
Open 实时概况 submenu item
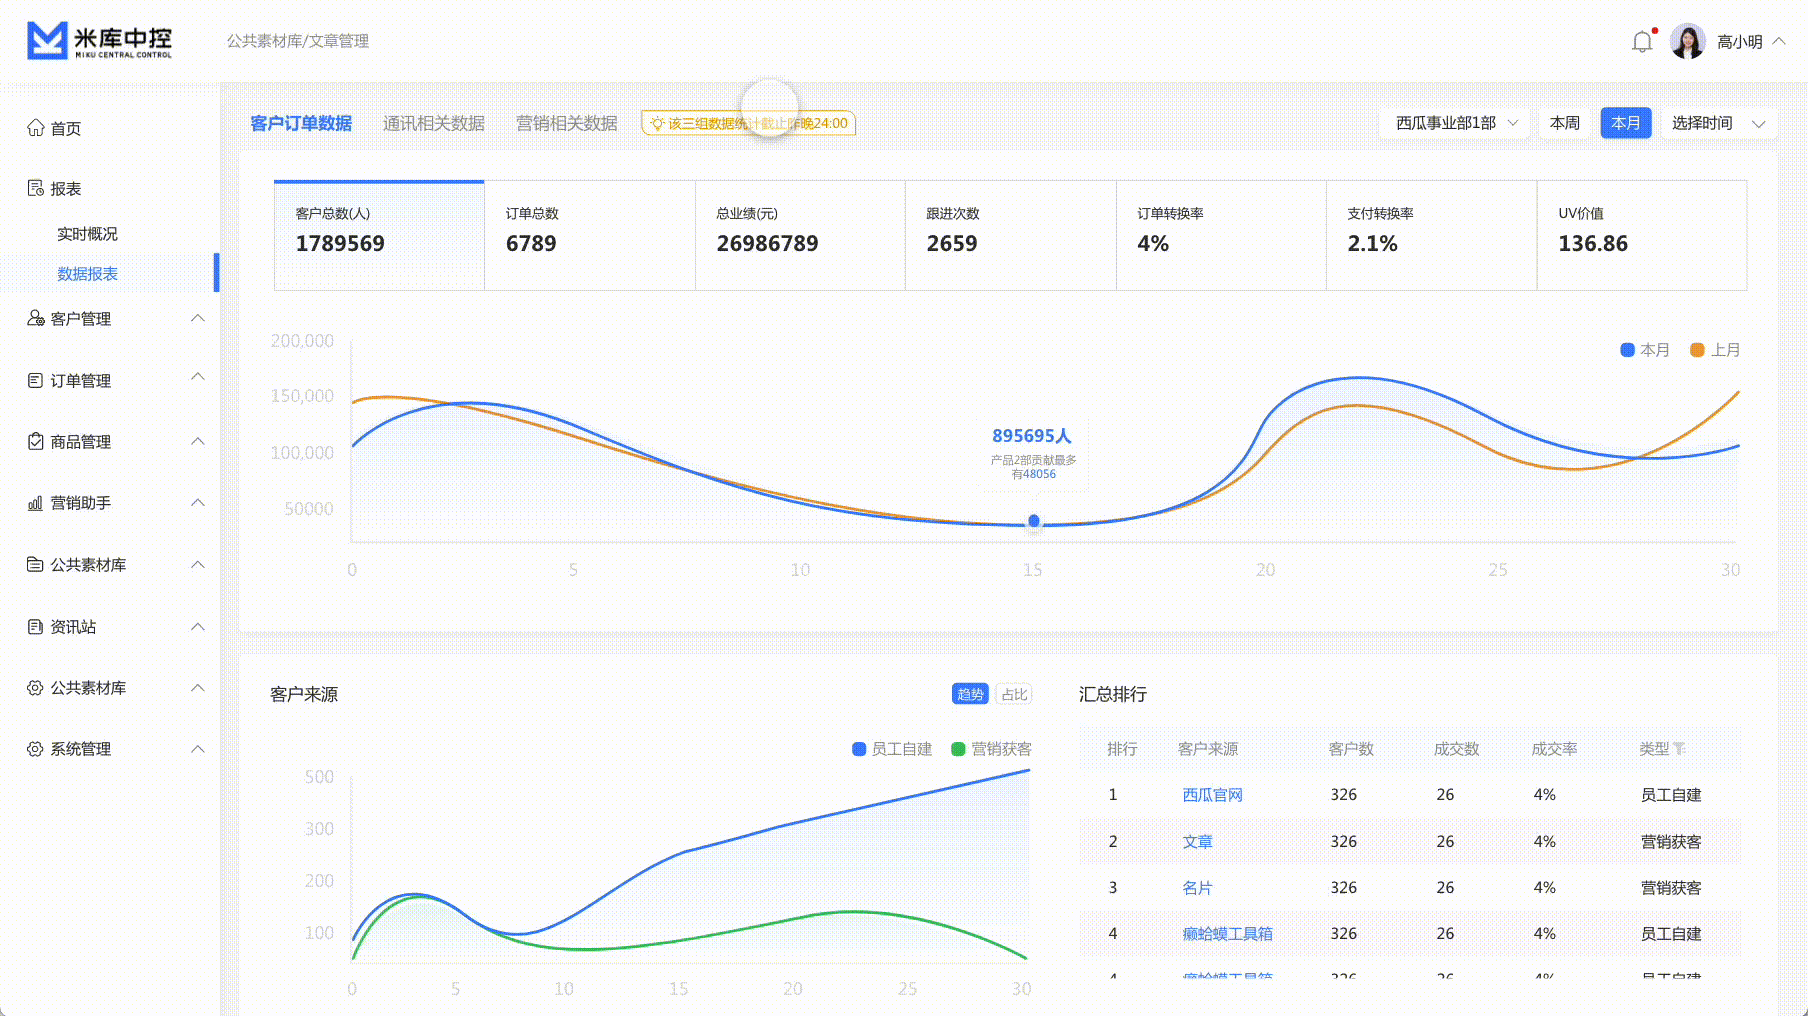click(x=87, y=233)
